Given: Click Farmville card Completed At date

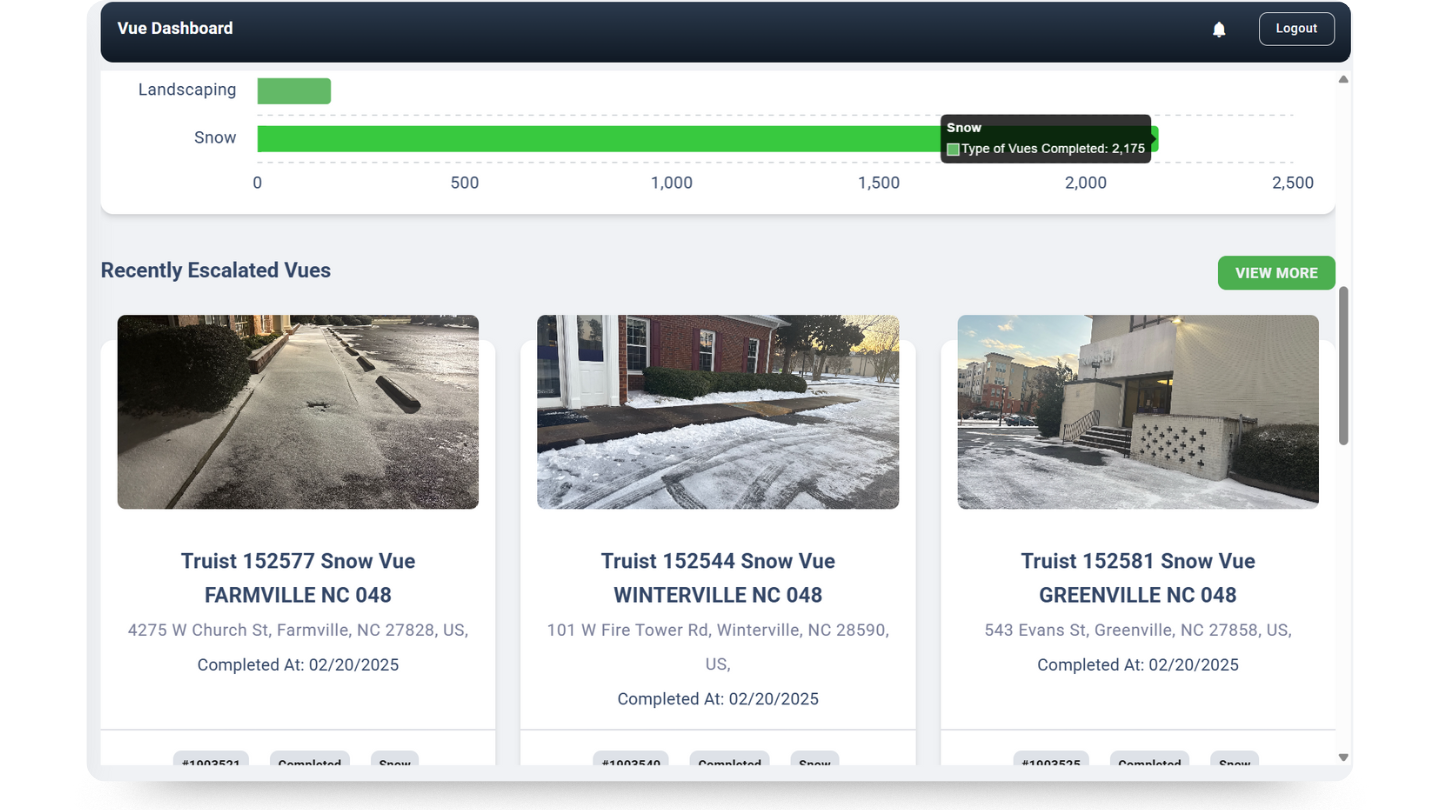Looking at the screenshot, I should click(x=298, y=665).
